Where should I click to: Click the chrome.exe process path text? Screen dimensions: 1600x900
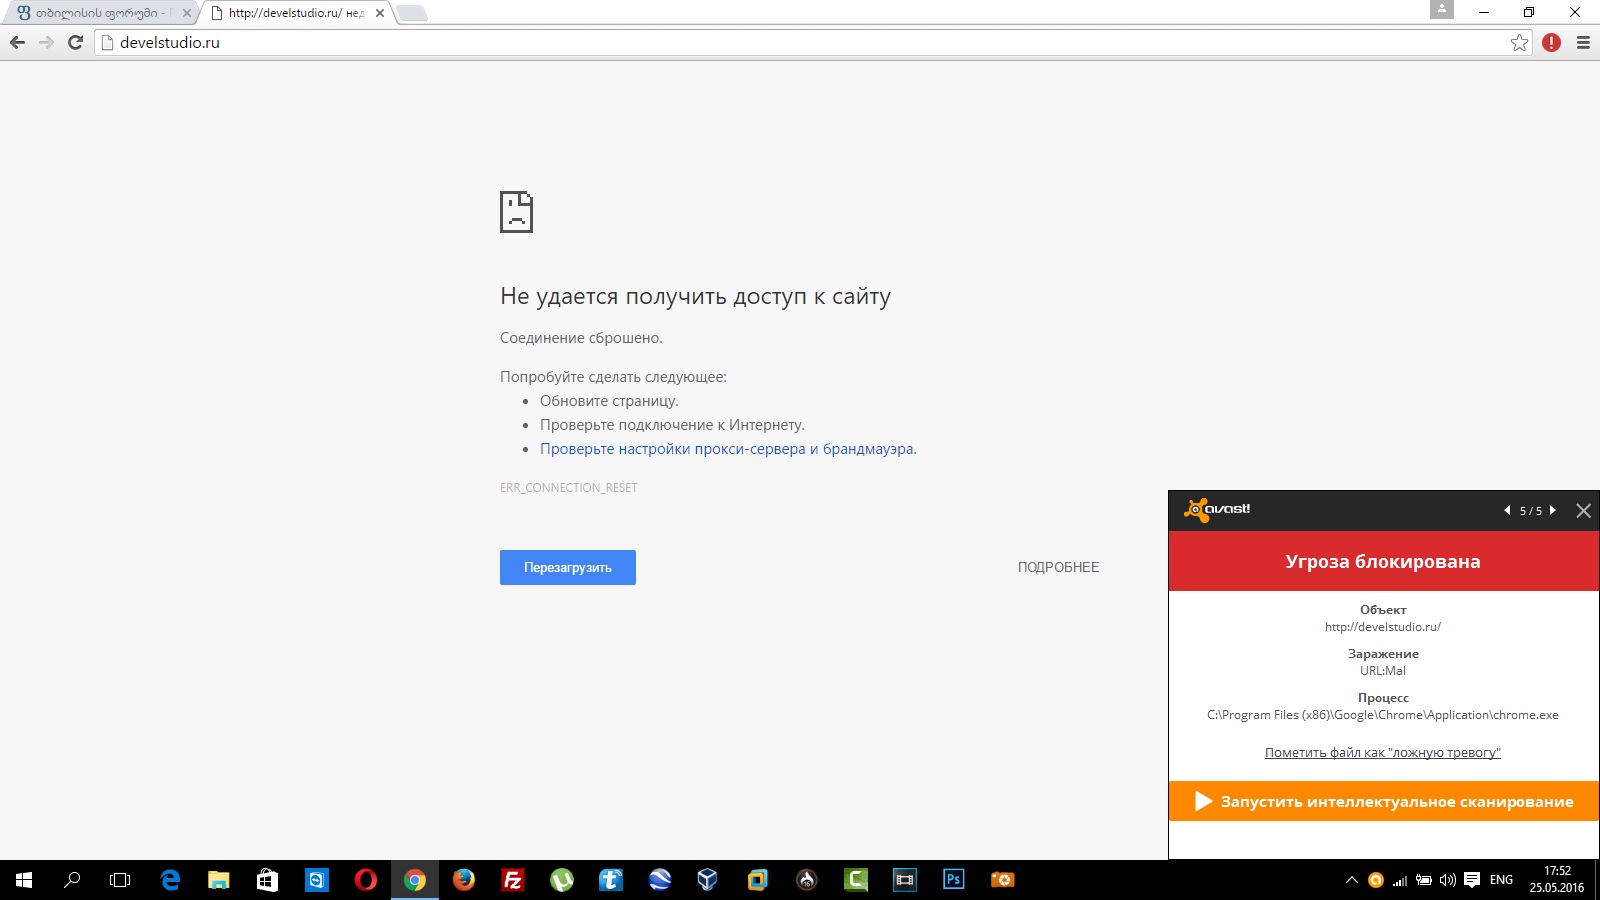1383,715
